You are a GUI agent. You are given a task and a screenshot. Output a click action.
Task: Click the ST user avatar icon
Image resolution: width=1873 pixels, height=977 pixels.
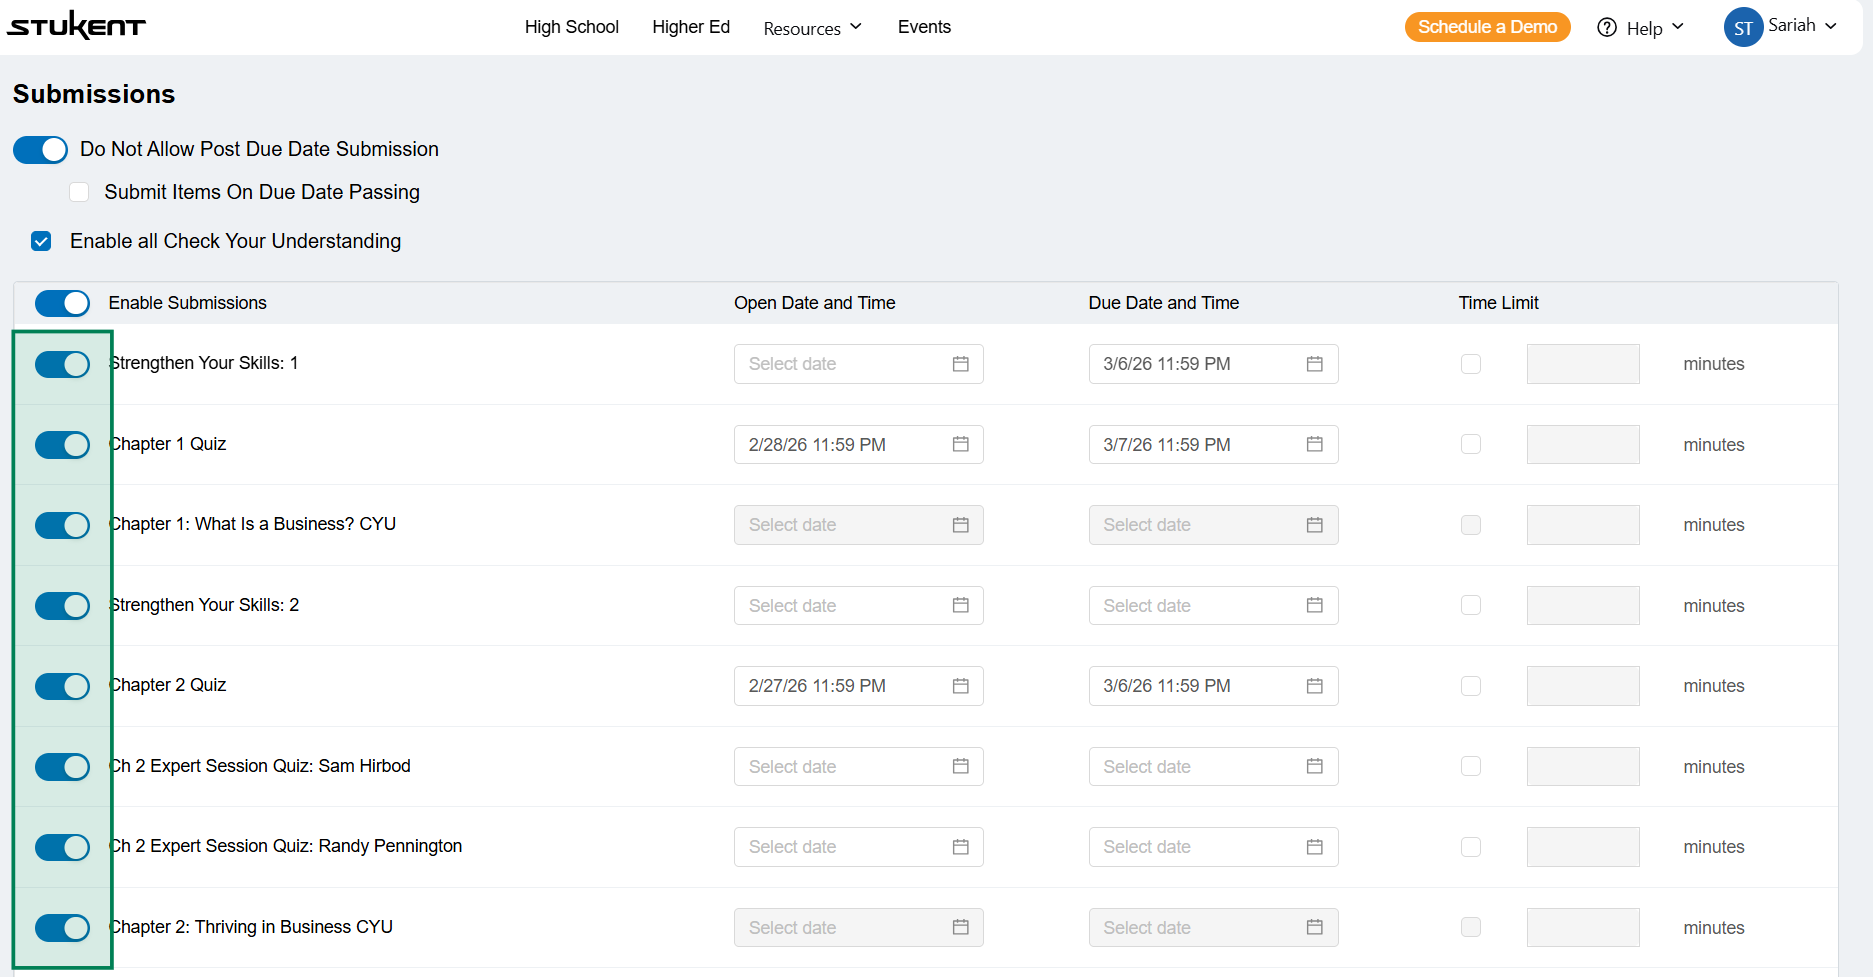tap(1742, 28)
